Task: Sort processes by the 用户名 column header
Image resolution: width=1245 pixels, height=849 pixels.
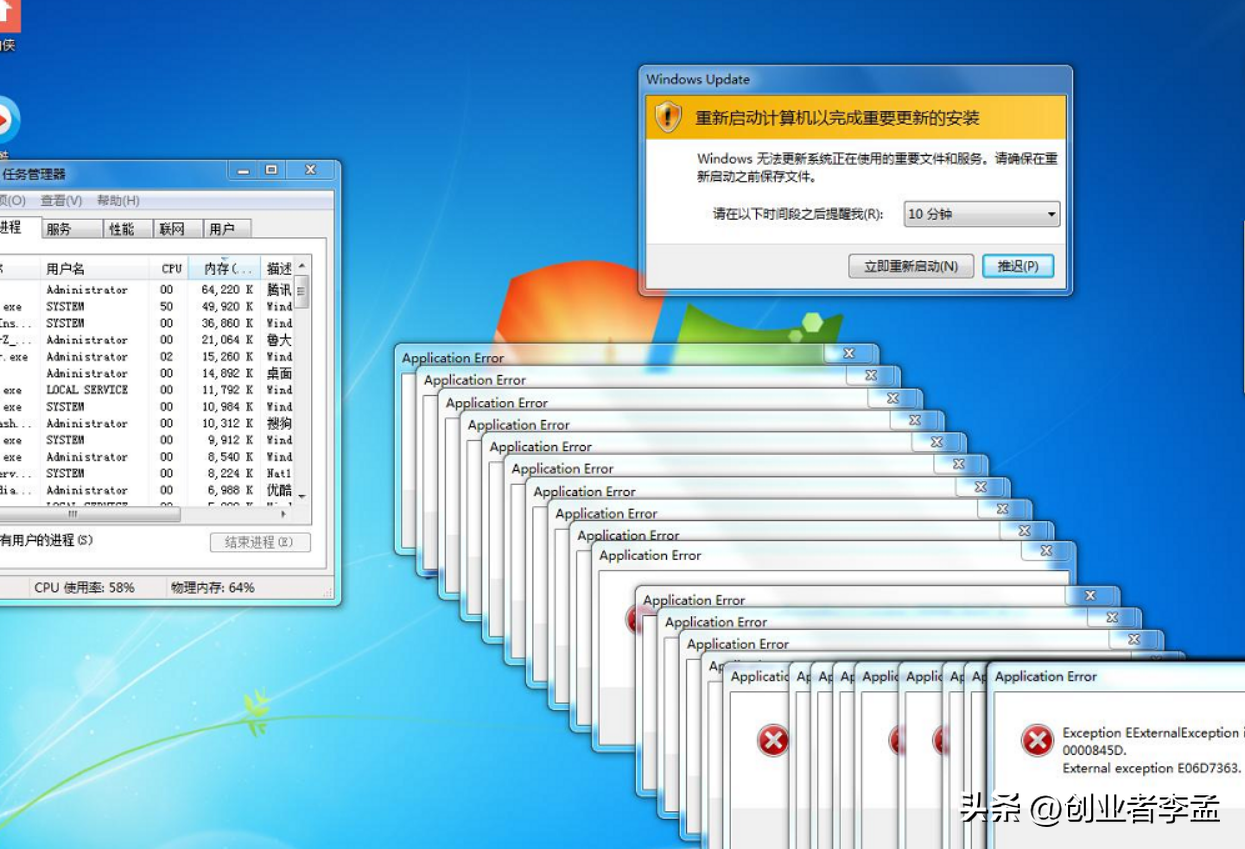Action: tap(96, 268)
